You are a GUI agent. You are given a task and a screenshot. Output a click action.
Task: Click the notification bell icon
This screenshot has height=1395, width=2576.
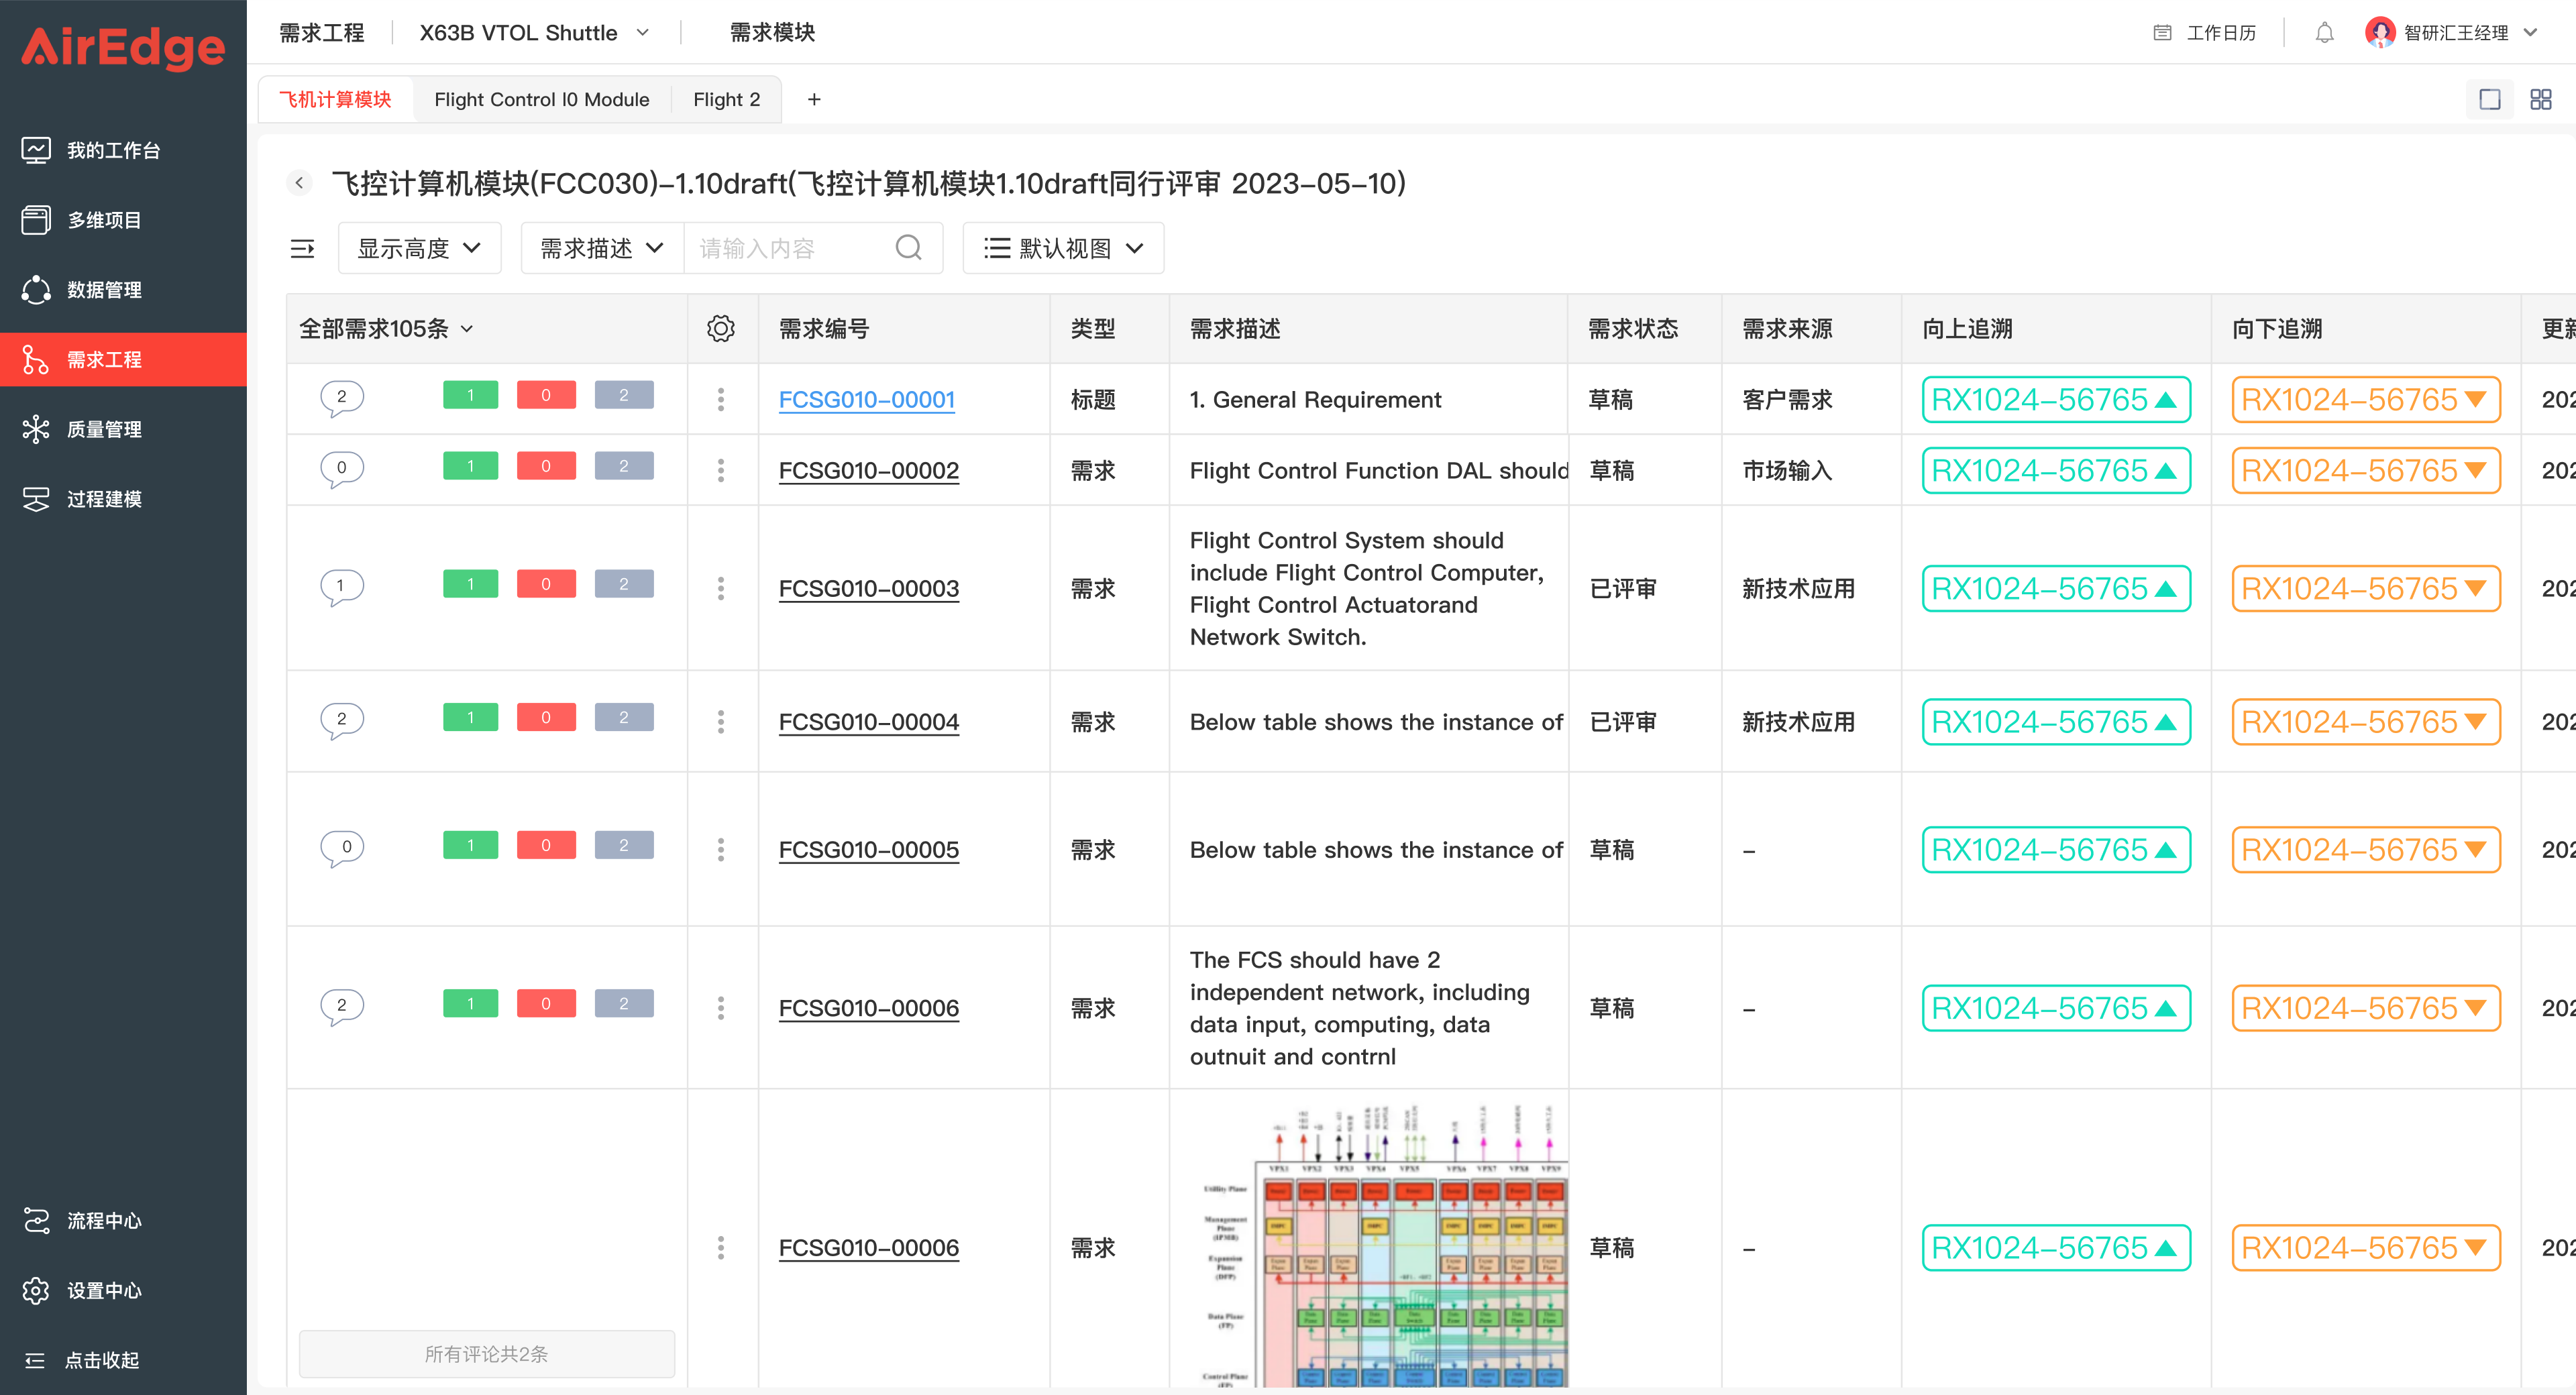point(2324,33)
